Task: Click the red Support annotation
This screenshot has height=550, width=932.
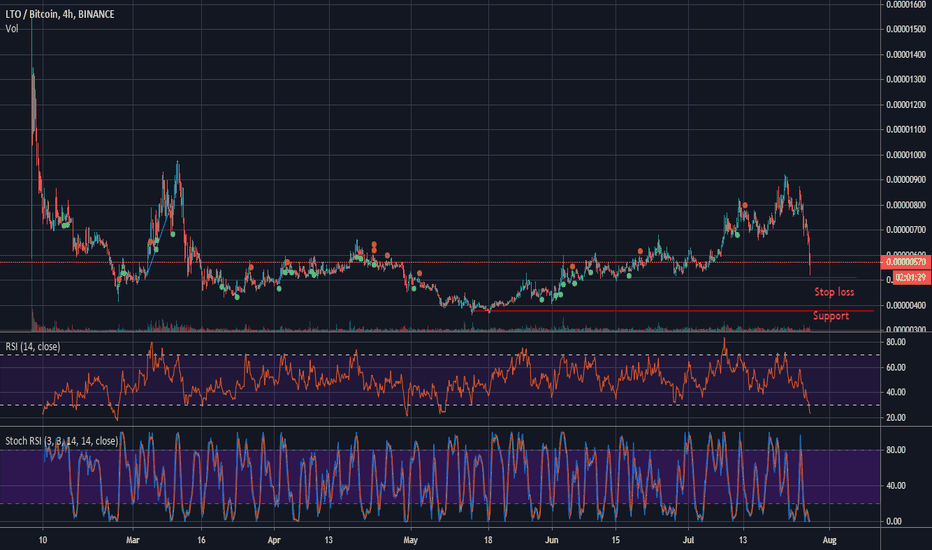Action: point(831,316)
